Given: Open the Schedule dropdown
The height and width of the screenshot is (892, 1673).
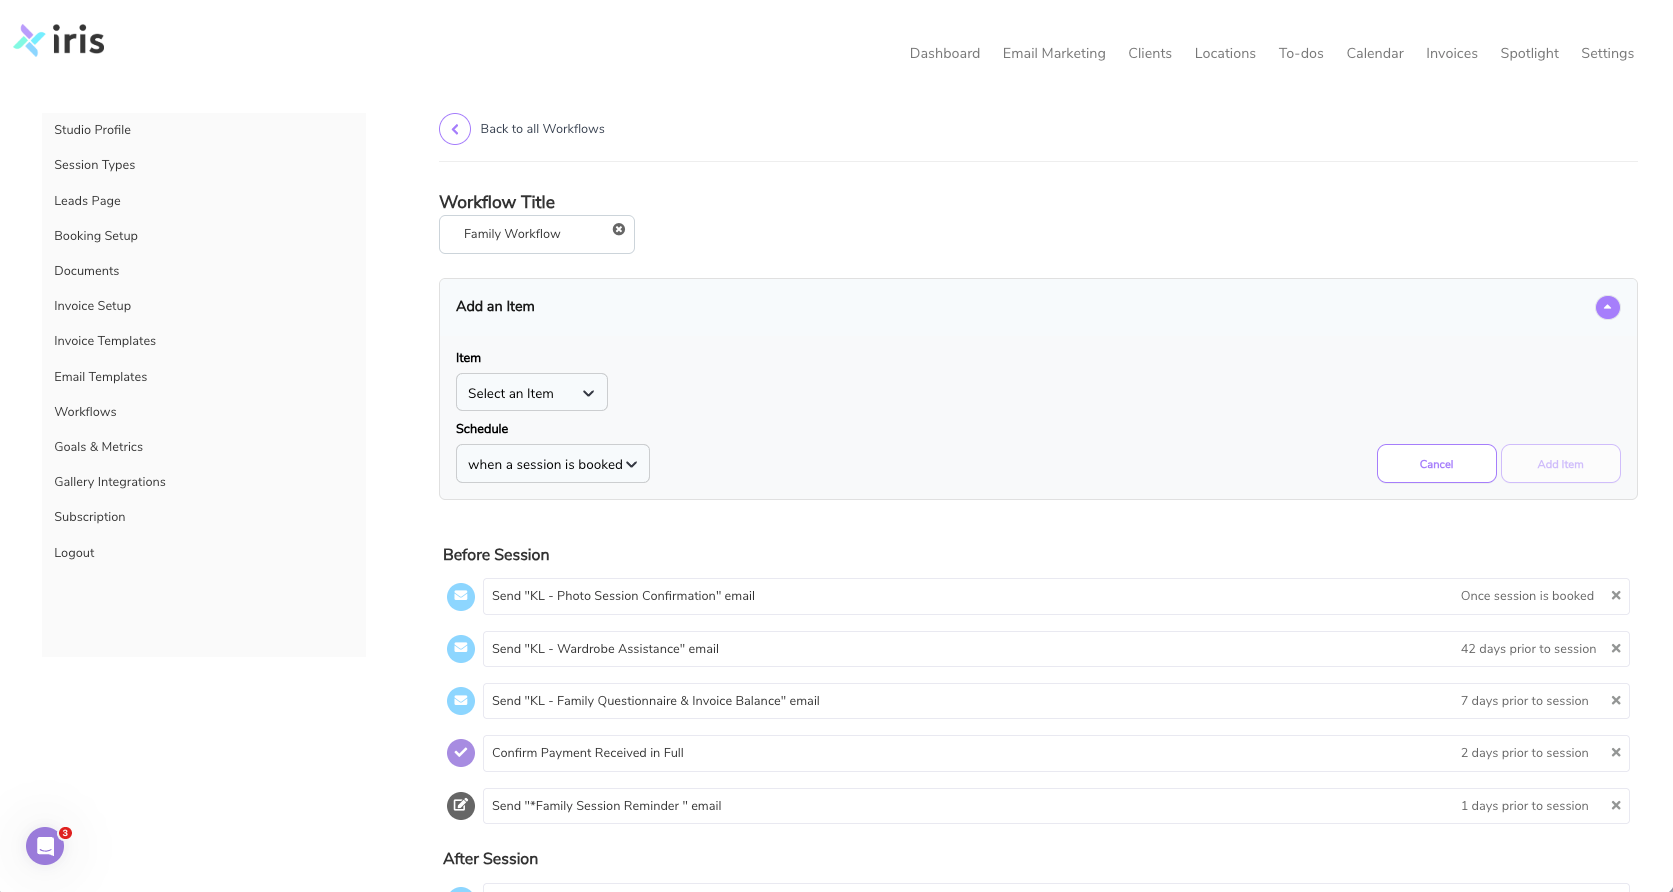Looking at the screenshot, I should 552,464.
